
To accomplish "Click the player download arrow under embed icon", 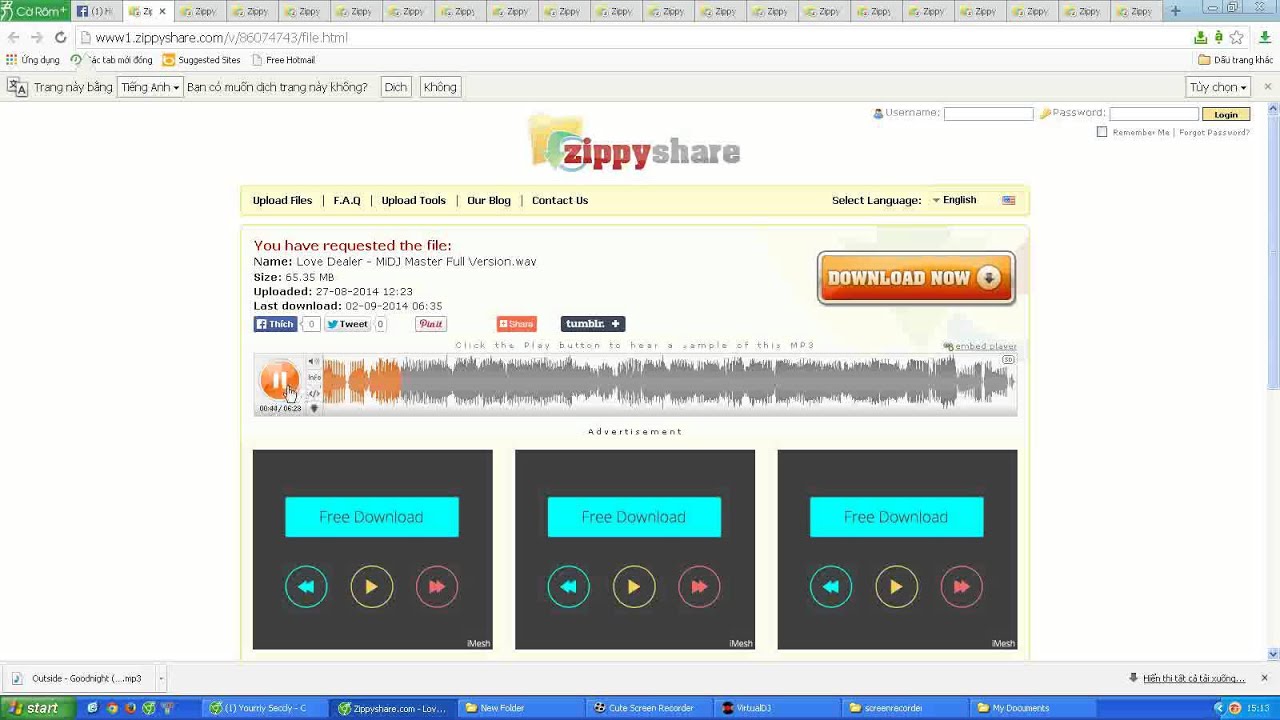I will point(314,408).
